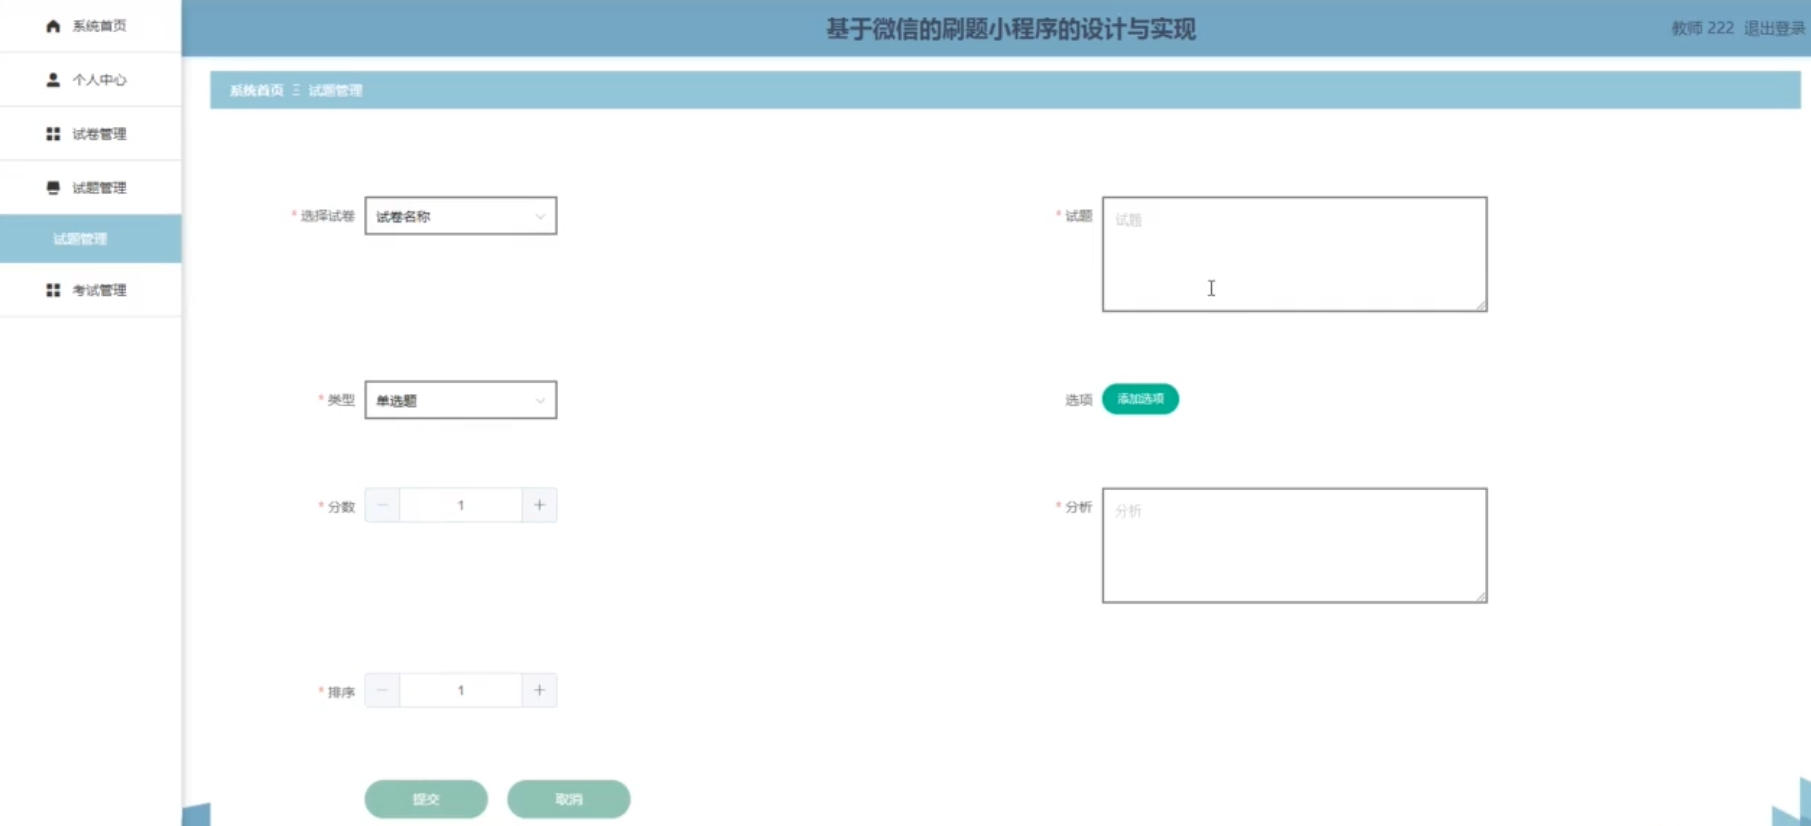1811x826 pixels.
Task: Click into the 试题 text area
Action: coord(1294,254)
